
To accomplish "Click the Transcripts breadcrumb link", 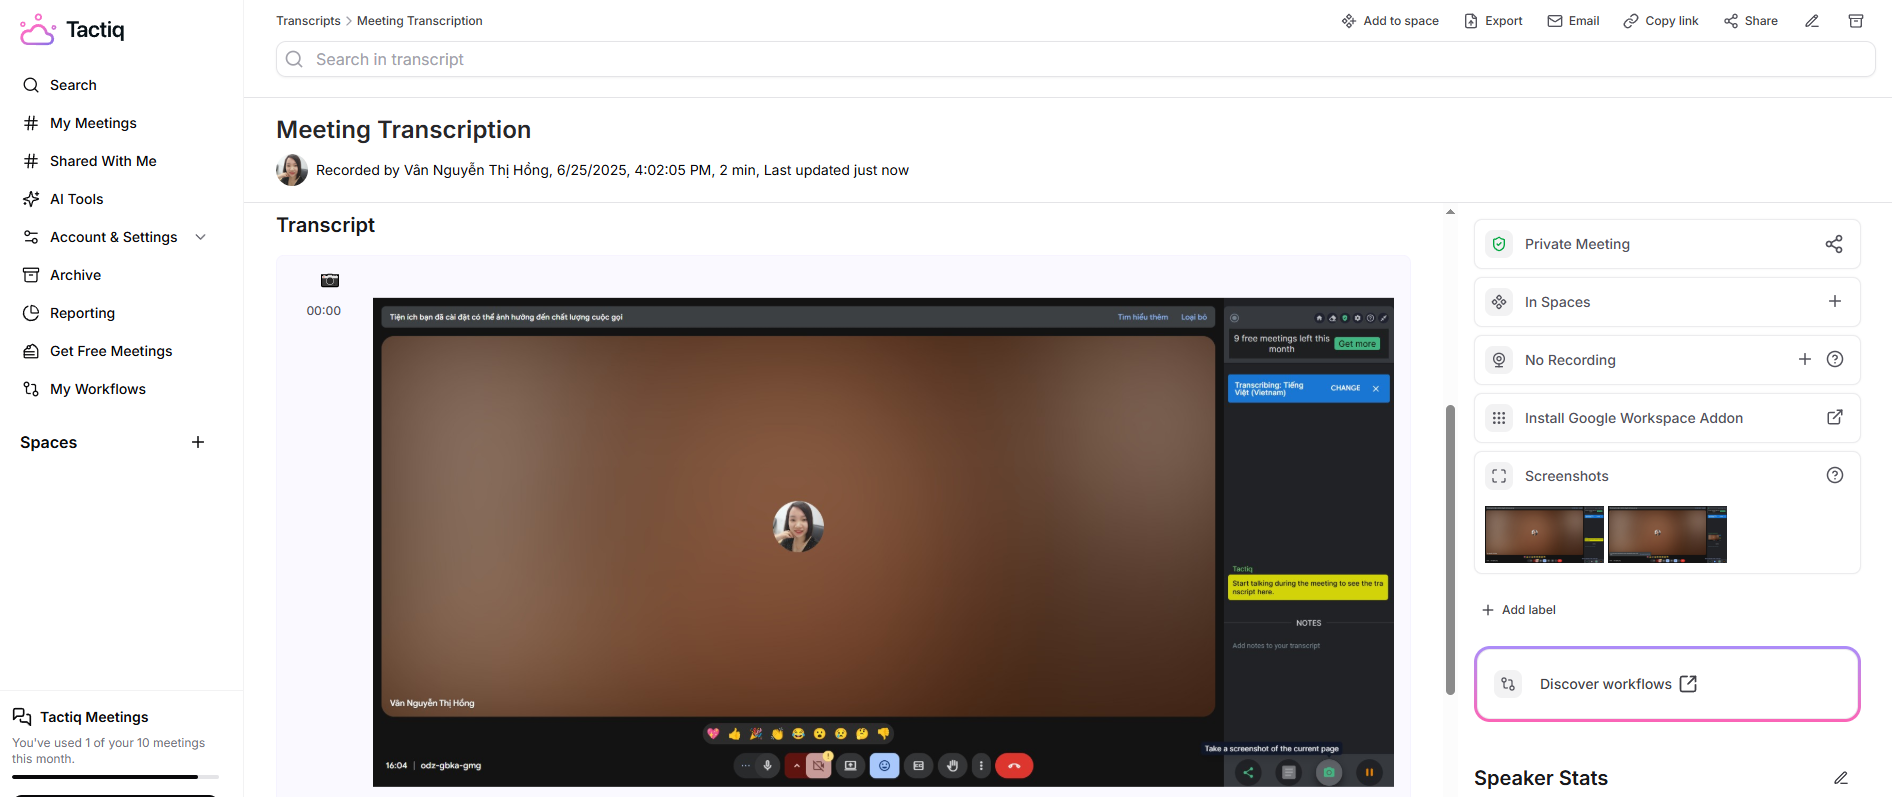I will tap(308, 21).
